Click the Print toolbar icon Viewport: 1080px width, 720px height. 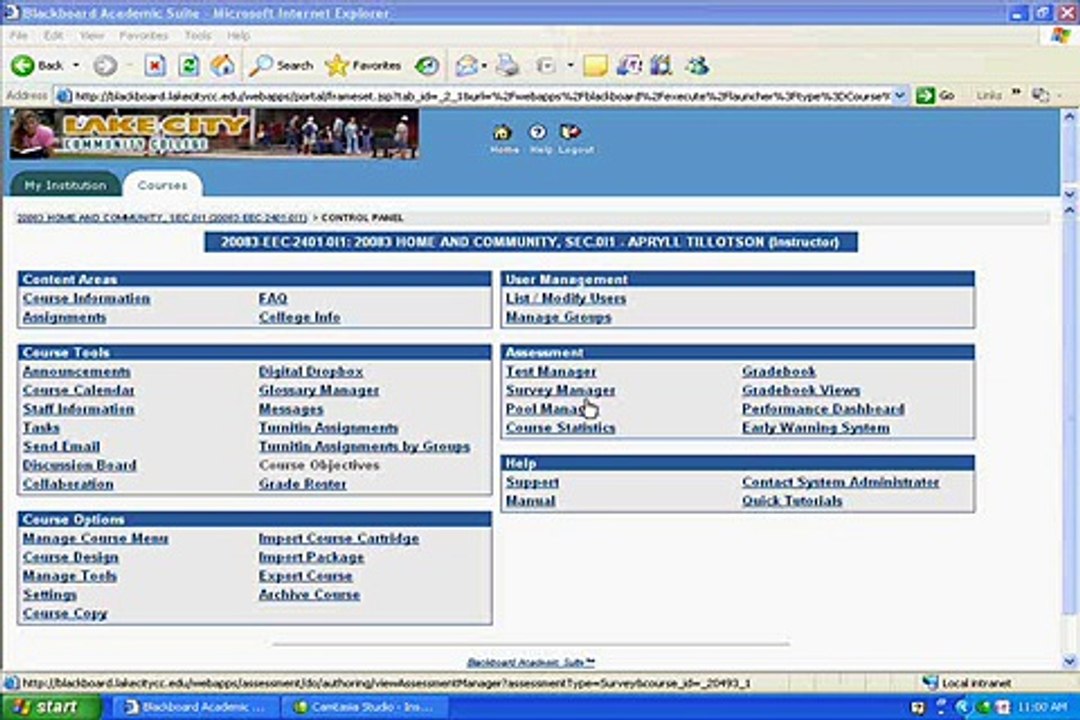point(508,65)
